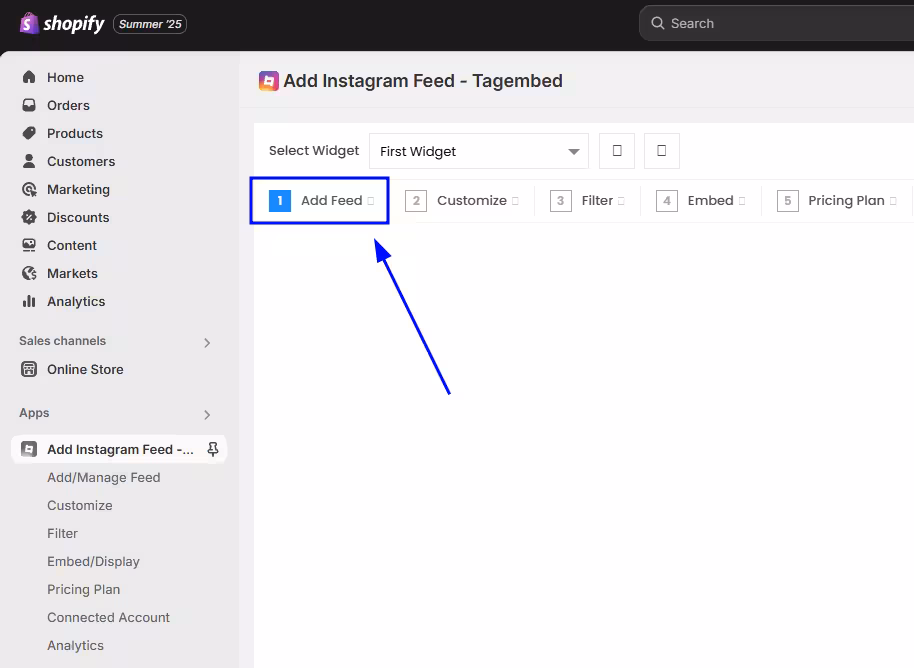
Task: Click the step 3 number badge
Action: (x=560, y=201)
